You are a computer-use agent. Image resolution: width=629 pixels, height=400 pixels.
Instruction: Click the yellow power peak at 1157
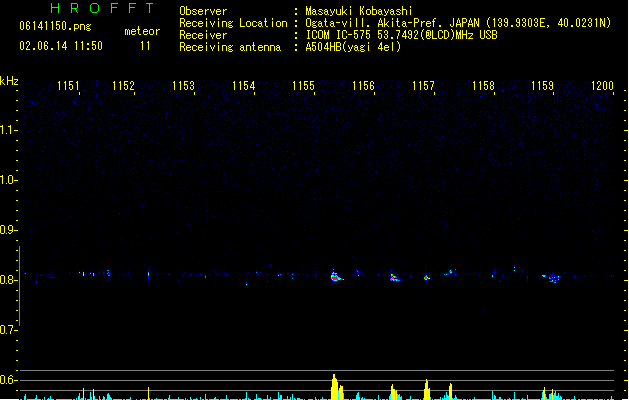[427, 390]
